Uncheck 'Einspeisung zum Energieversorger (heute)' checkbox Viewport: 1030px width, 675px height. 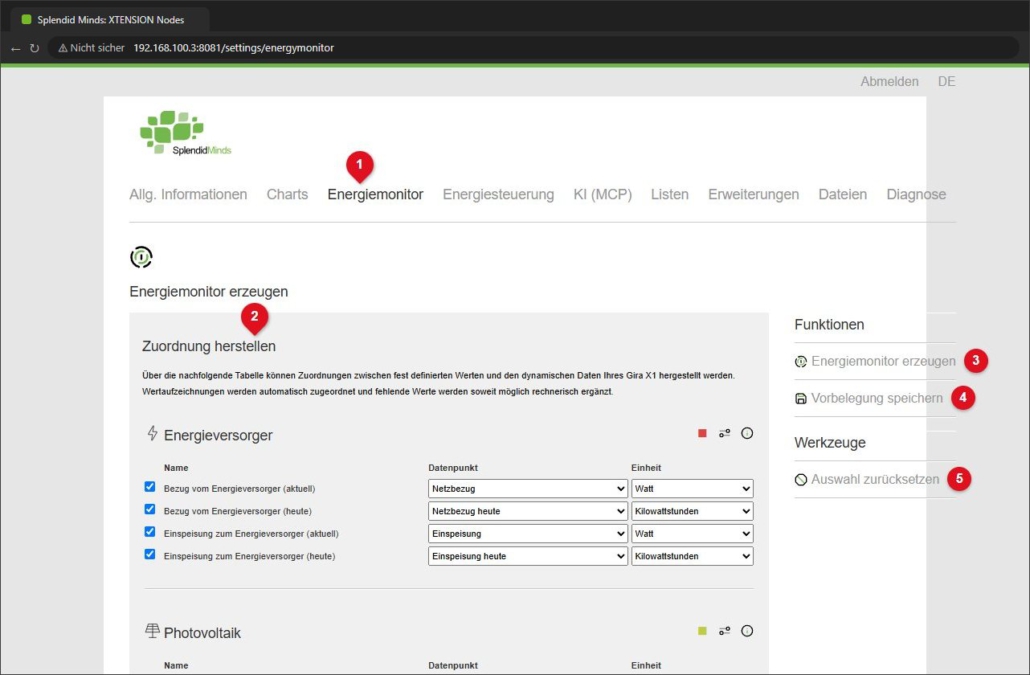pyautogui.click(x=150, y=554)
